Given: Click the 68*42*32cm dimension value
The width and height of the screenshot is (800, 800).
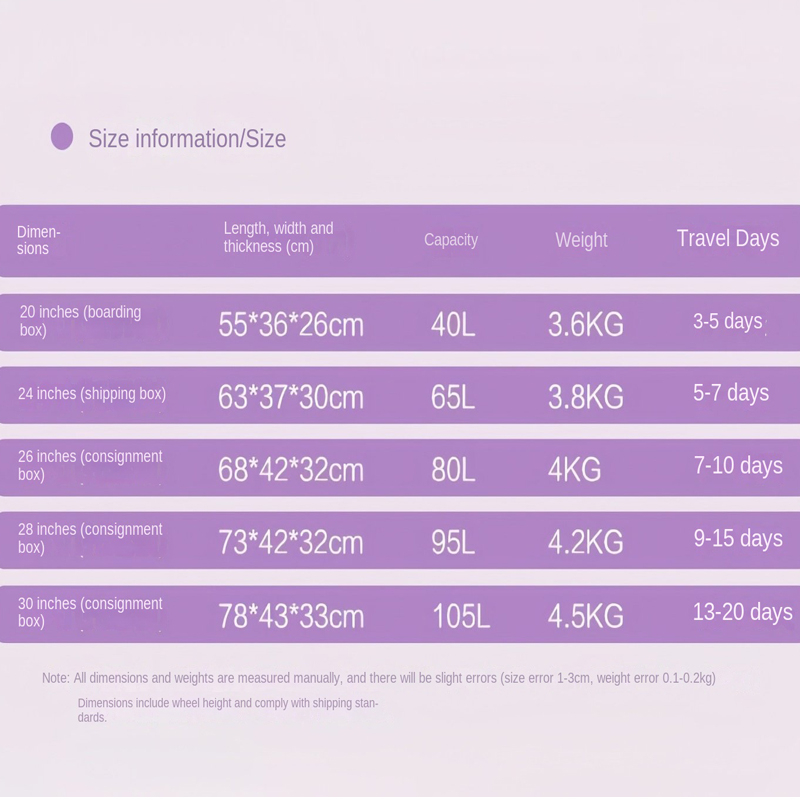Looking at the screenshot, I should pyautogui.click(x=291, y=470).
